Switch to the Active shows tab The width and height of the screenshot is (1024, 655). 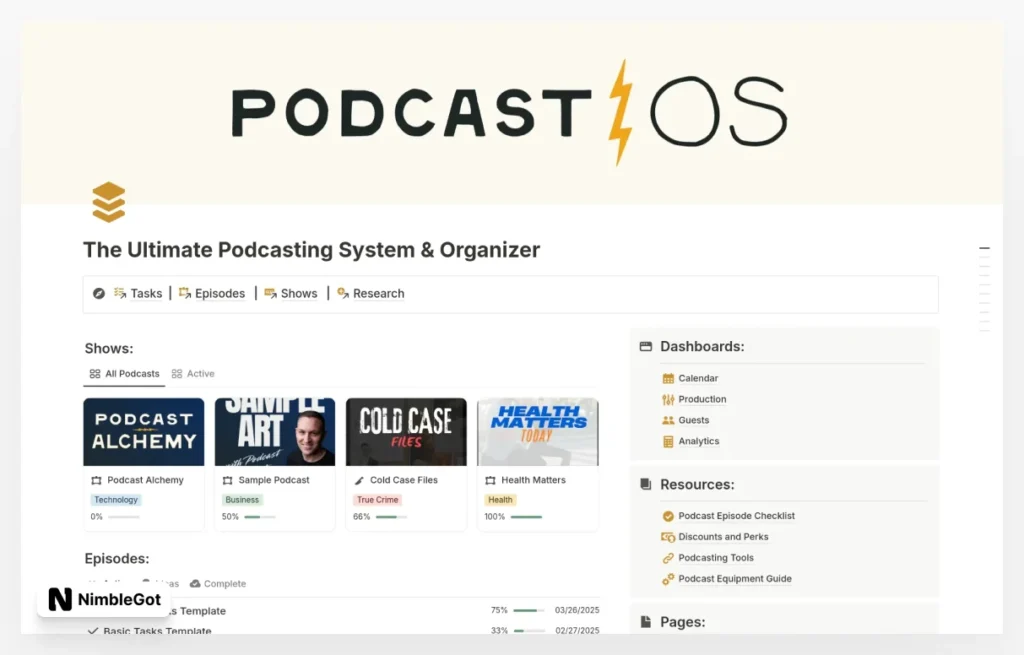193,374
